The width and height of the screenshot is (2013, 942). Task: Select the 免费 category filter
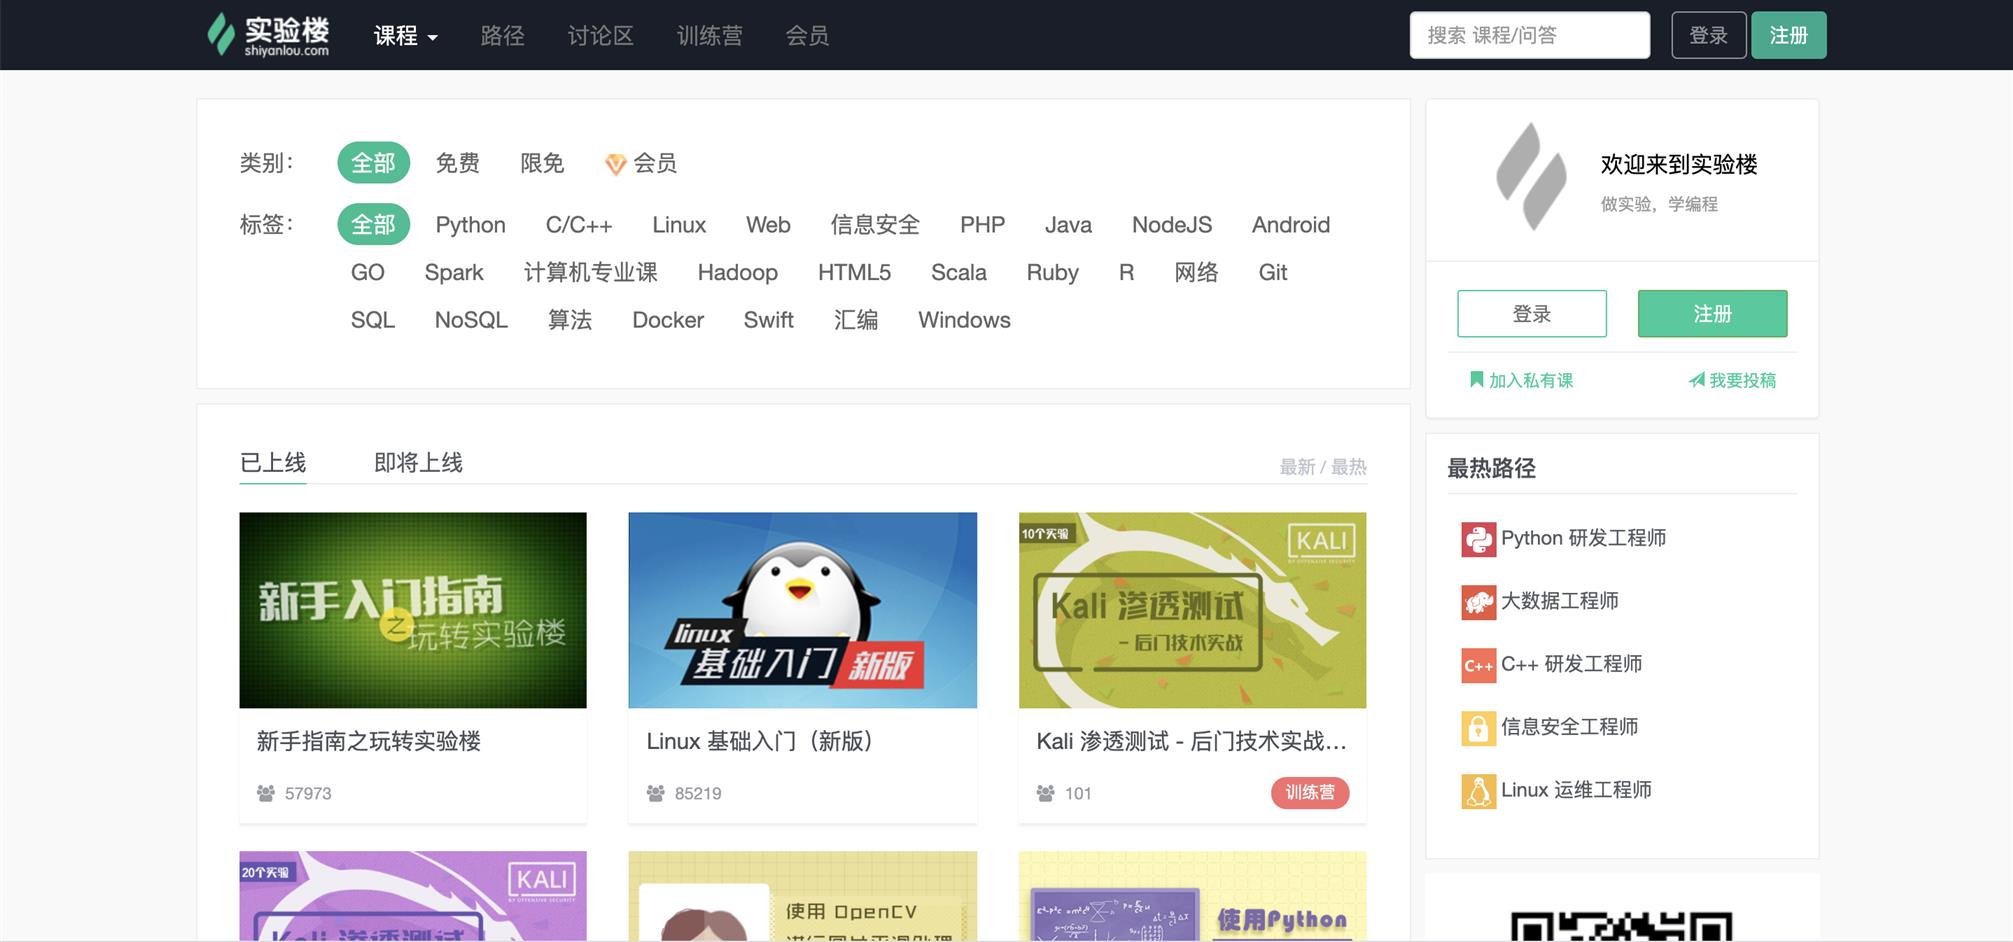(457, 163)
